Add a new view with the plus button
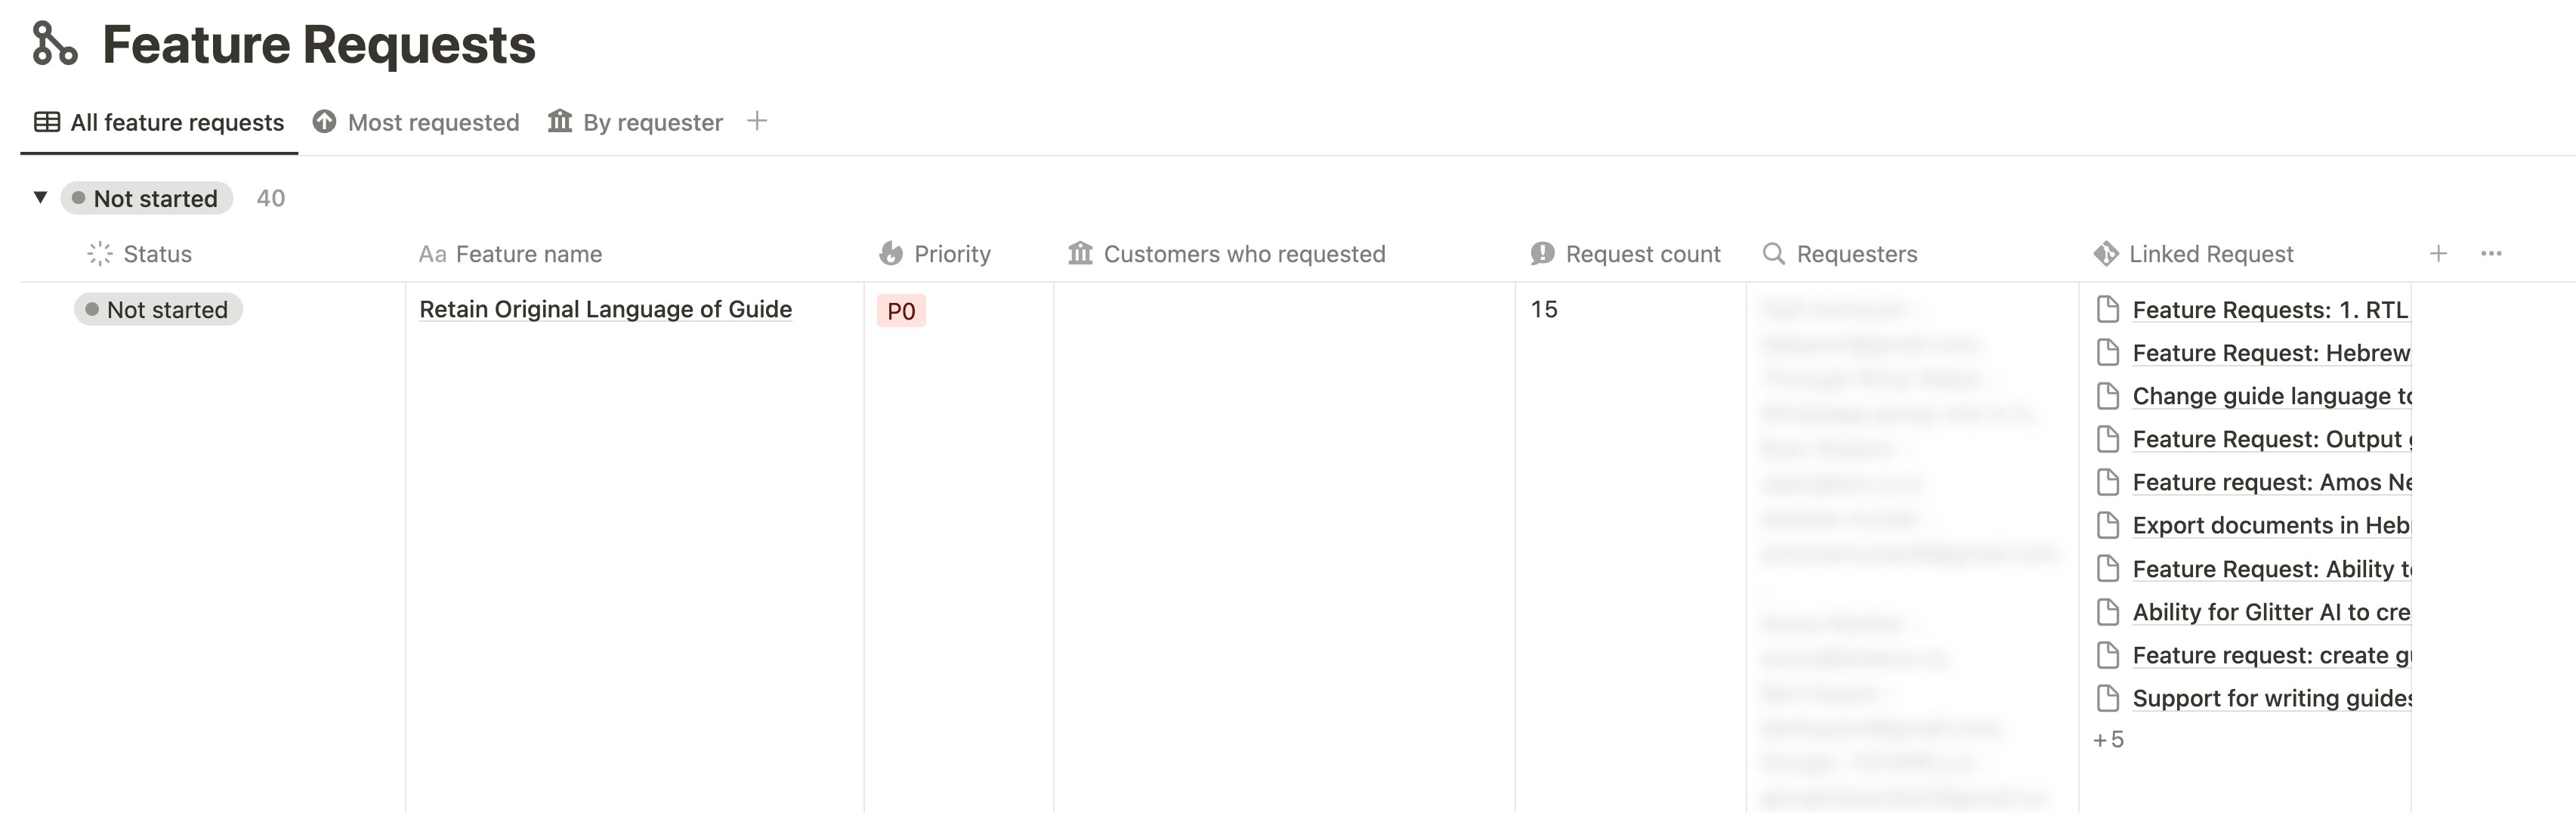This screenshot has width=2576, height=813. 758,121
